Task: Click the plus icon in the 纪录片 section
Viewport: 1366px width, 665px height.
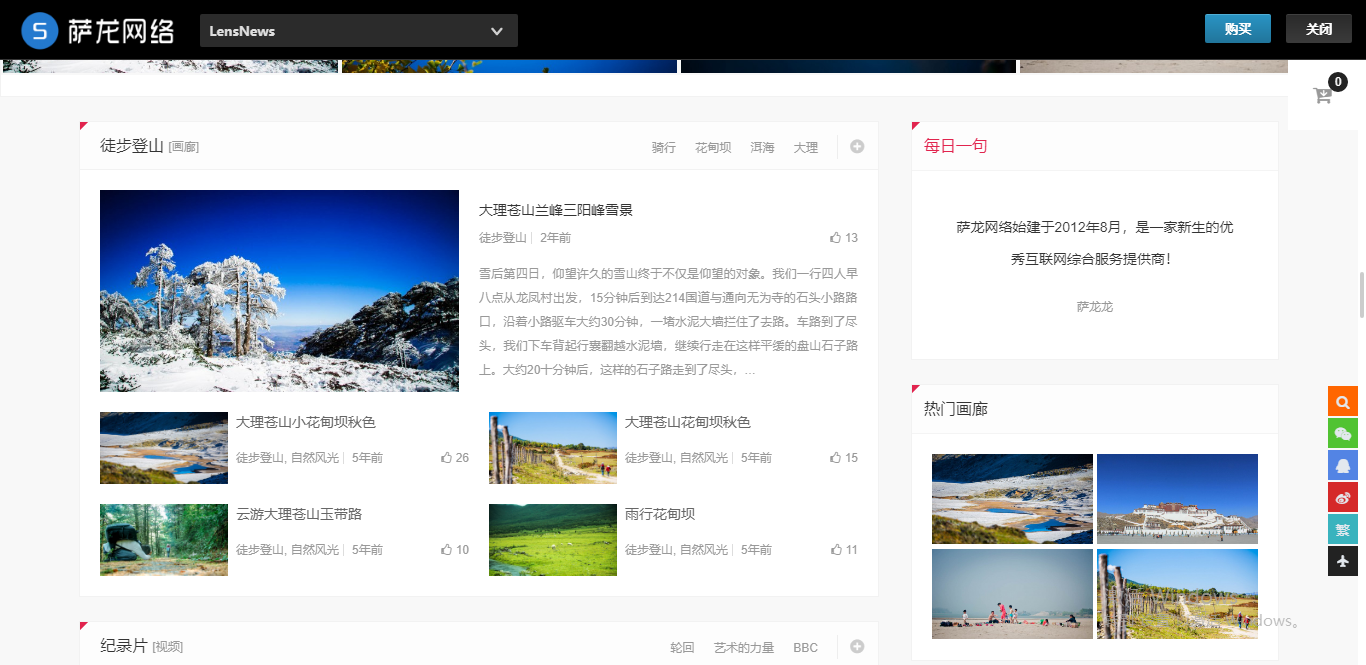Action: (856, 646)
